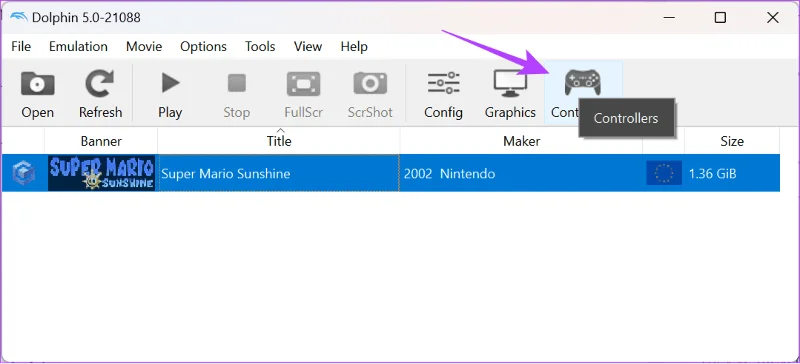Click the '2002 Nintendo' maker cell
Image resolution: width=800 pixels, height=364 pixels.
coord(521,173)
